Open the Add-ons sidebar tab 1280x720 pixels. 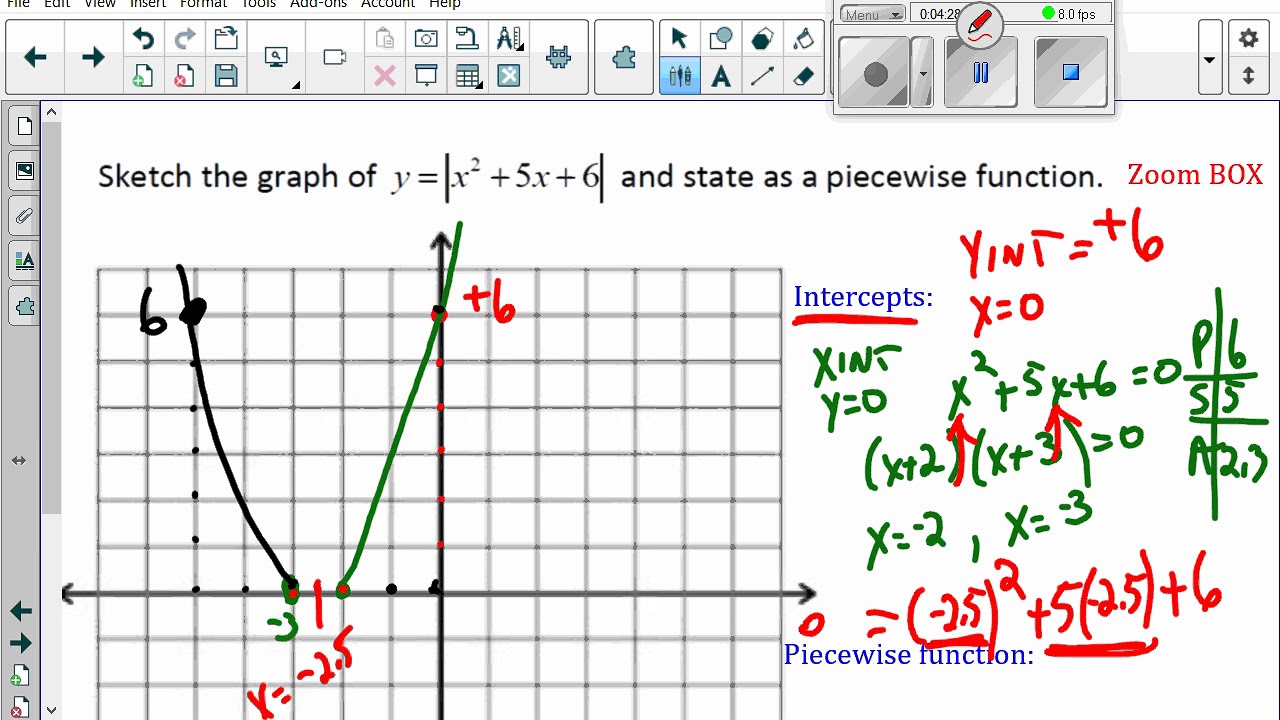[x=24, y=307]
